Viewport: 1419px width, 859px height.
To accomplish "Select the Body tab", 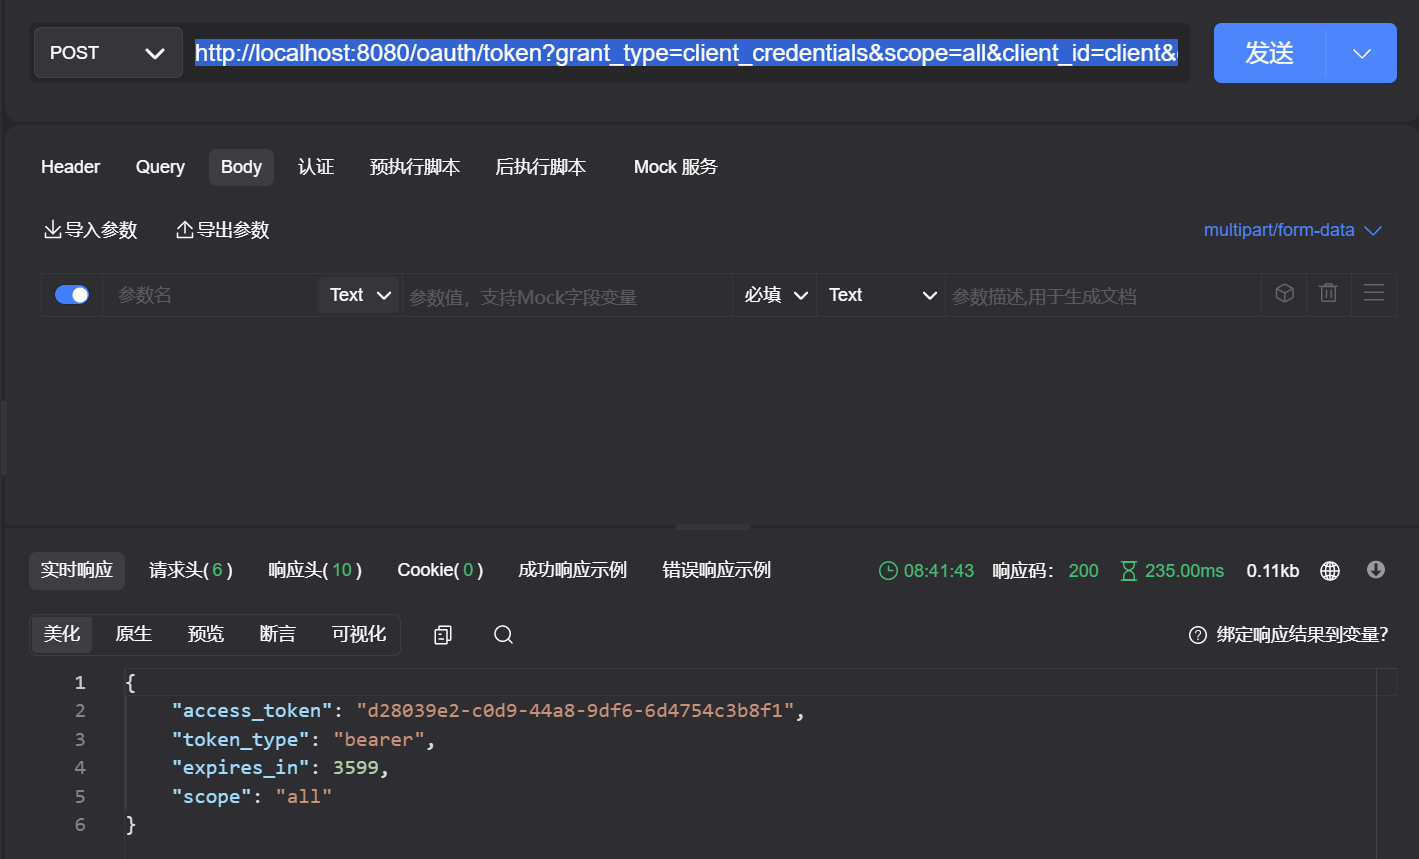I will [241, 167].
